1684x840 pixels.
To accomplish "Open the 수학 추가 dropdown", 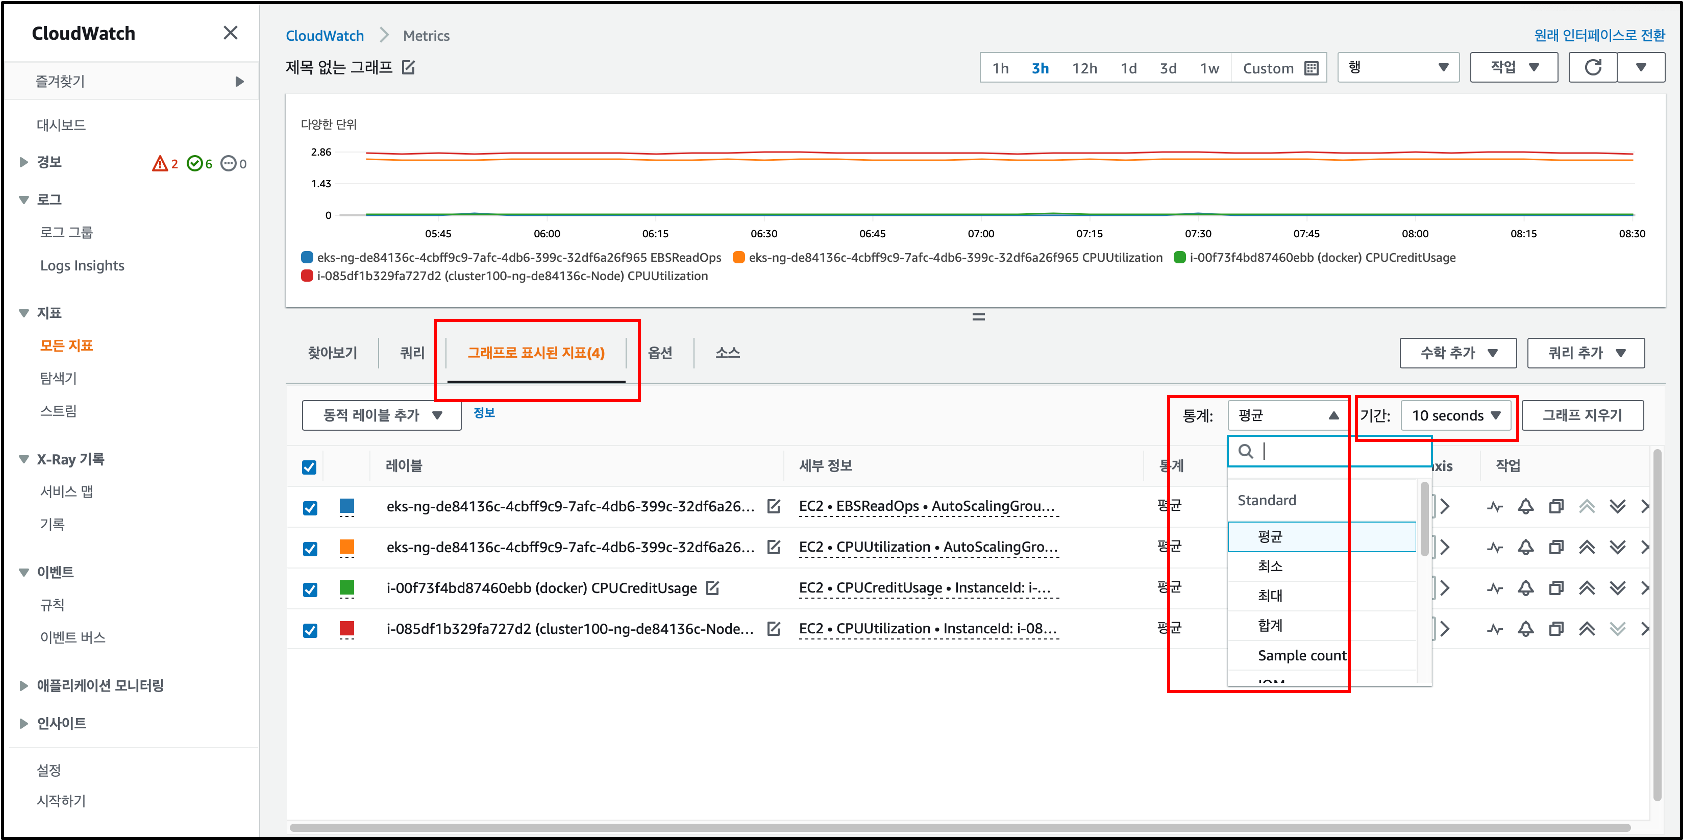I will coord(1458,353).
